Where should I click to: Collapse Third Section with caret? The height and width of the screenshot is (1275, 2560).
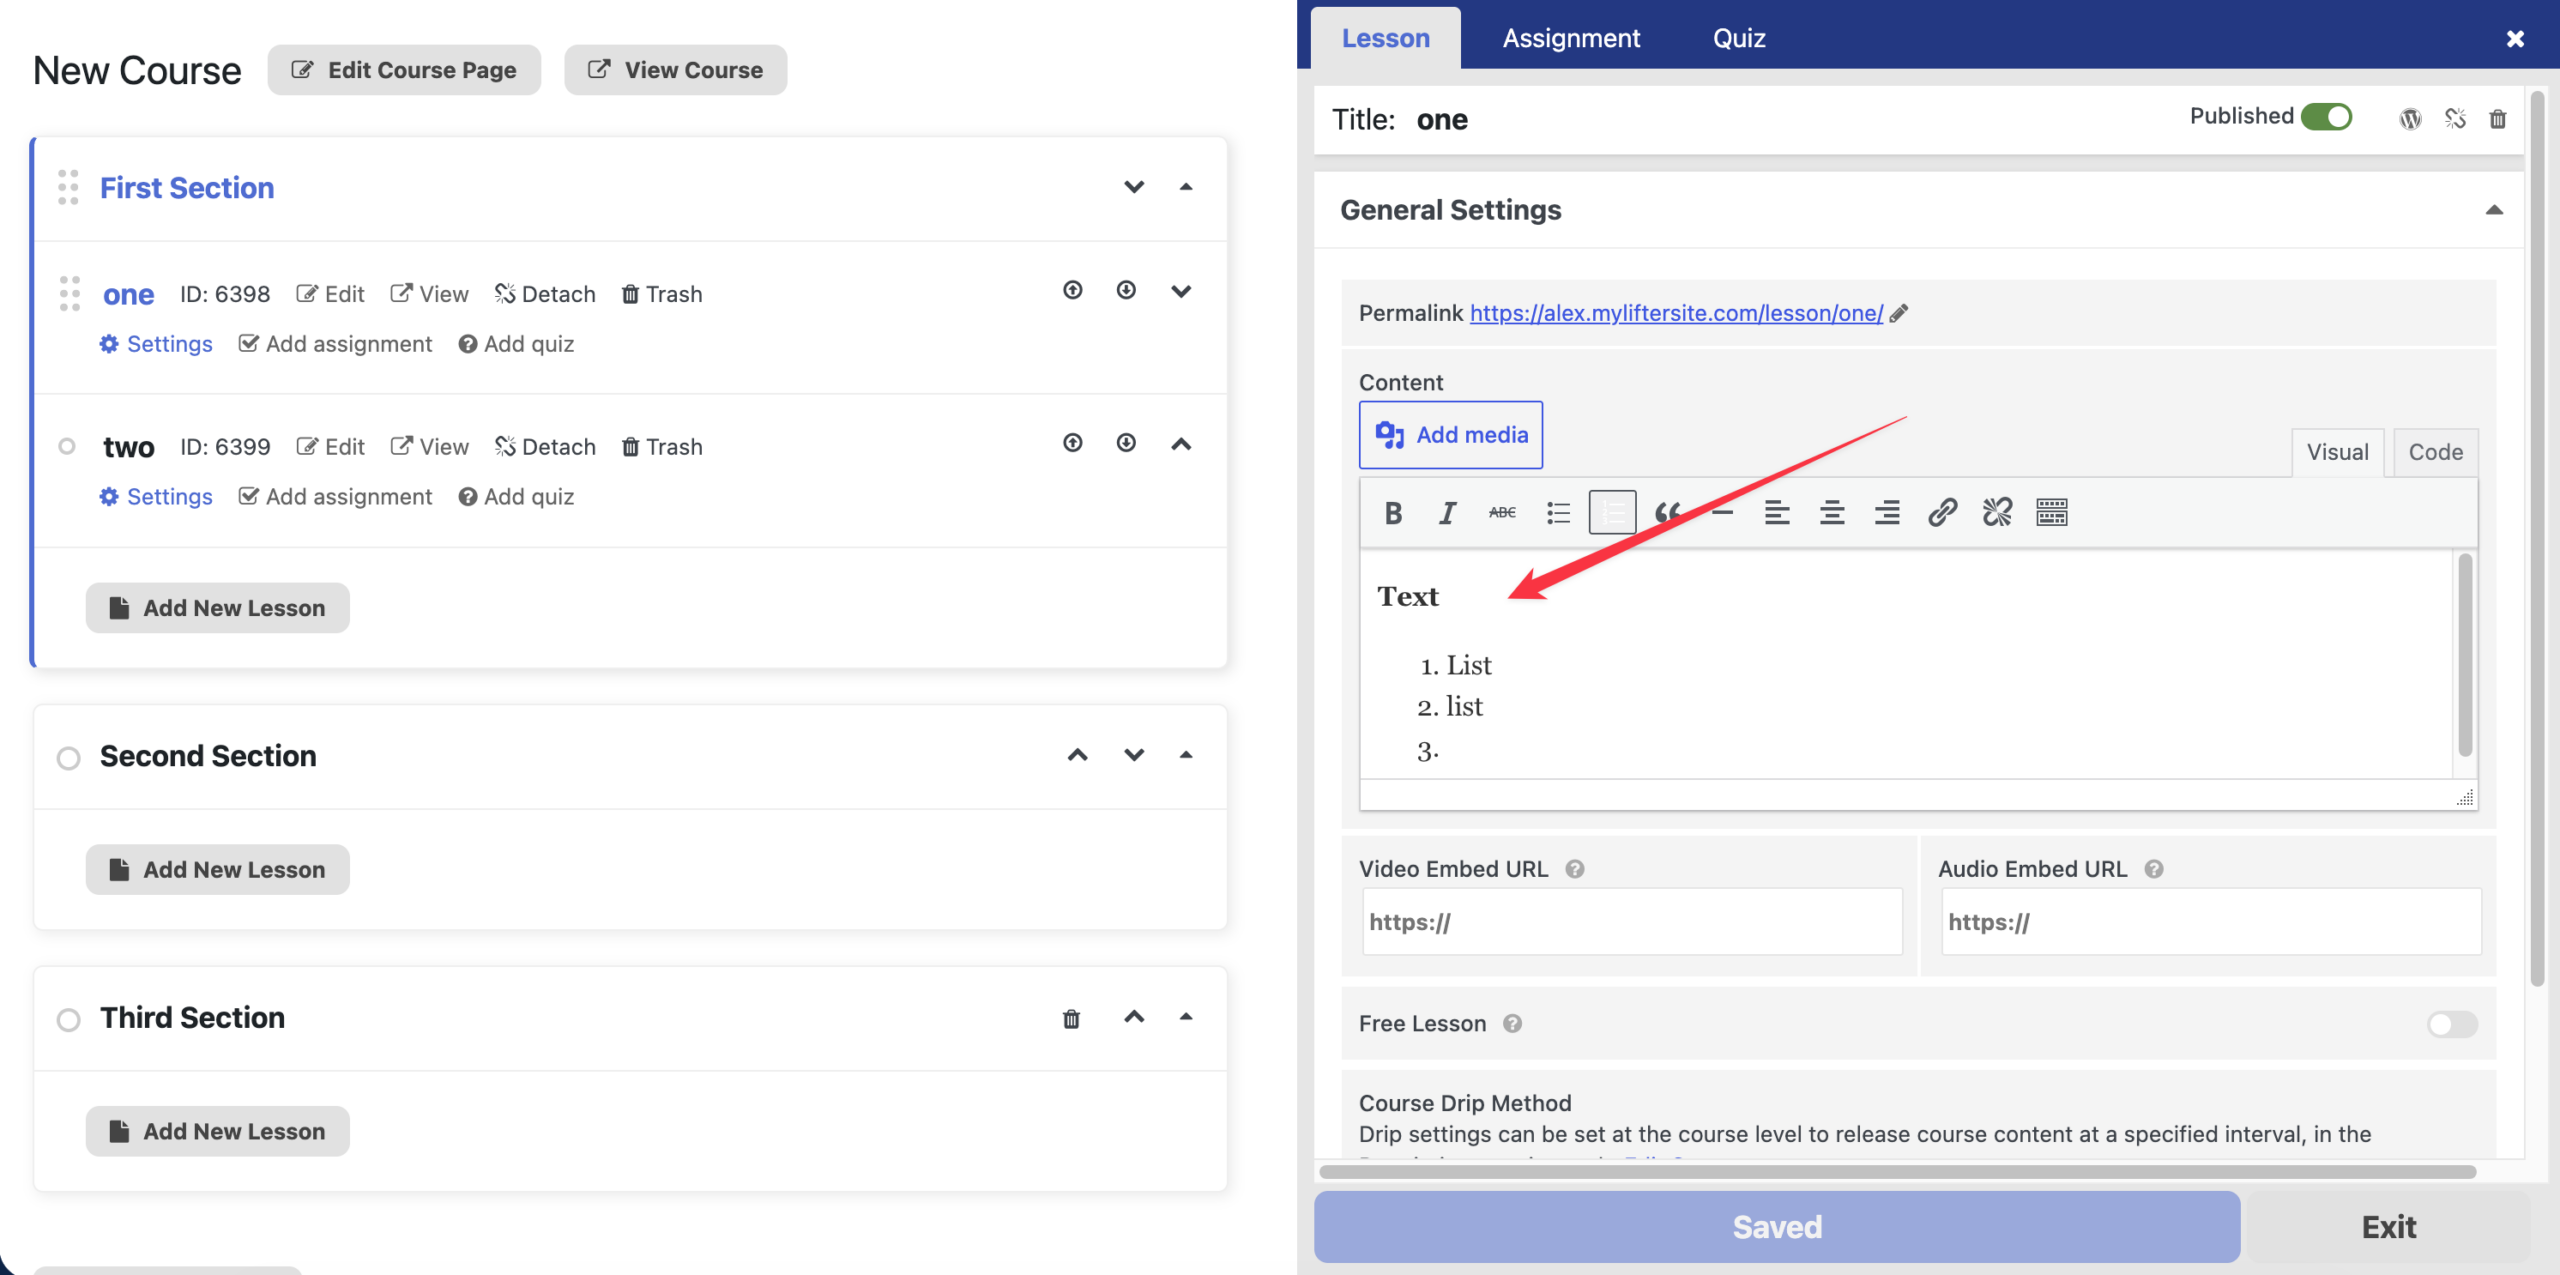click(x=1186, y=1017)
